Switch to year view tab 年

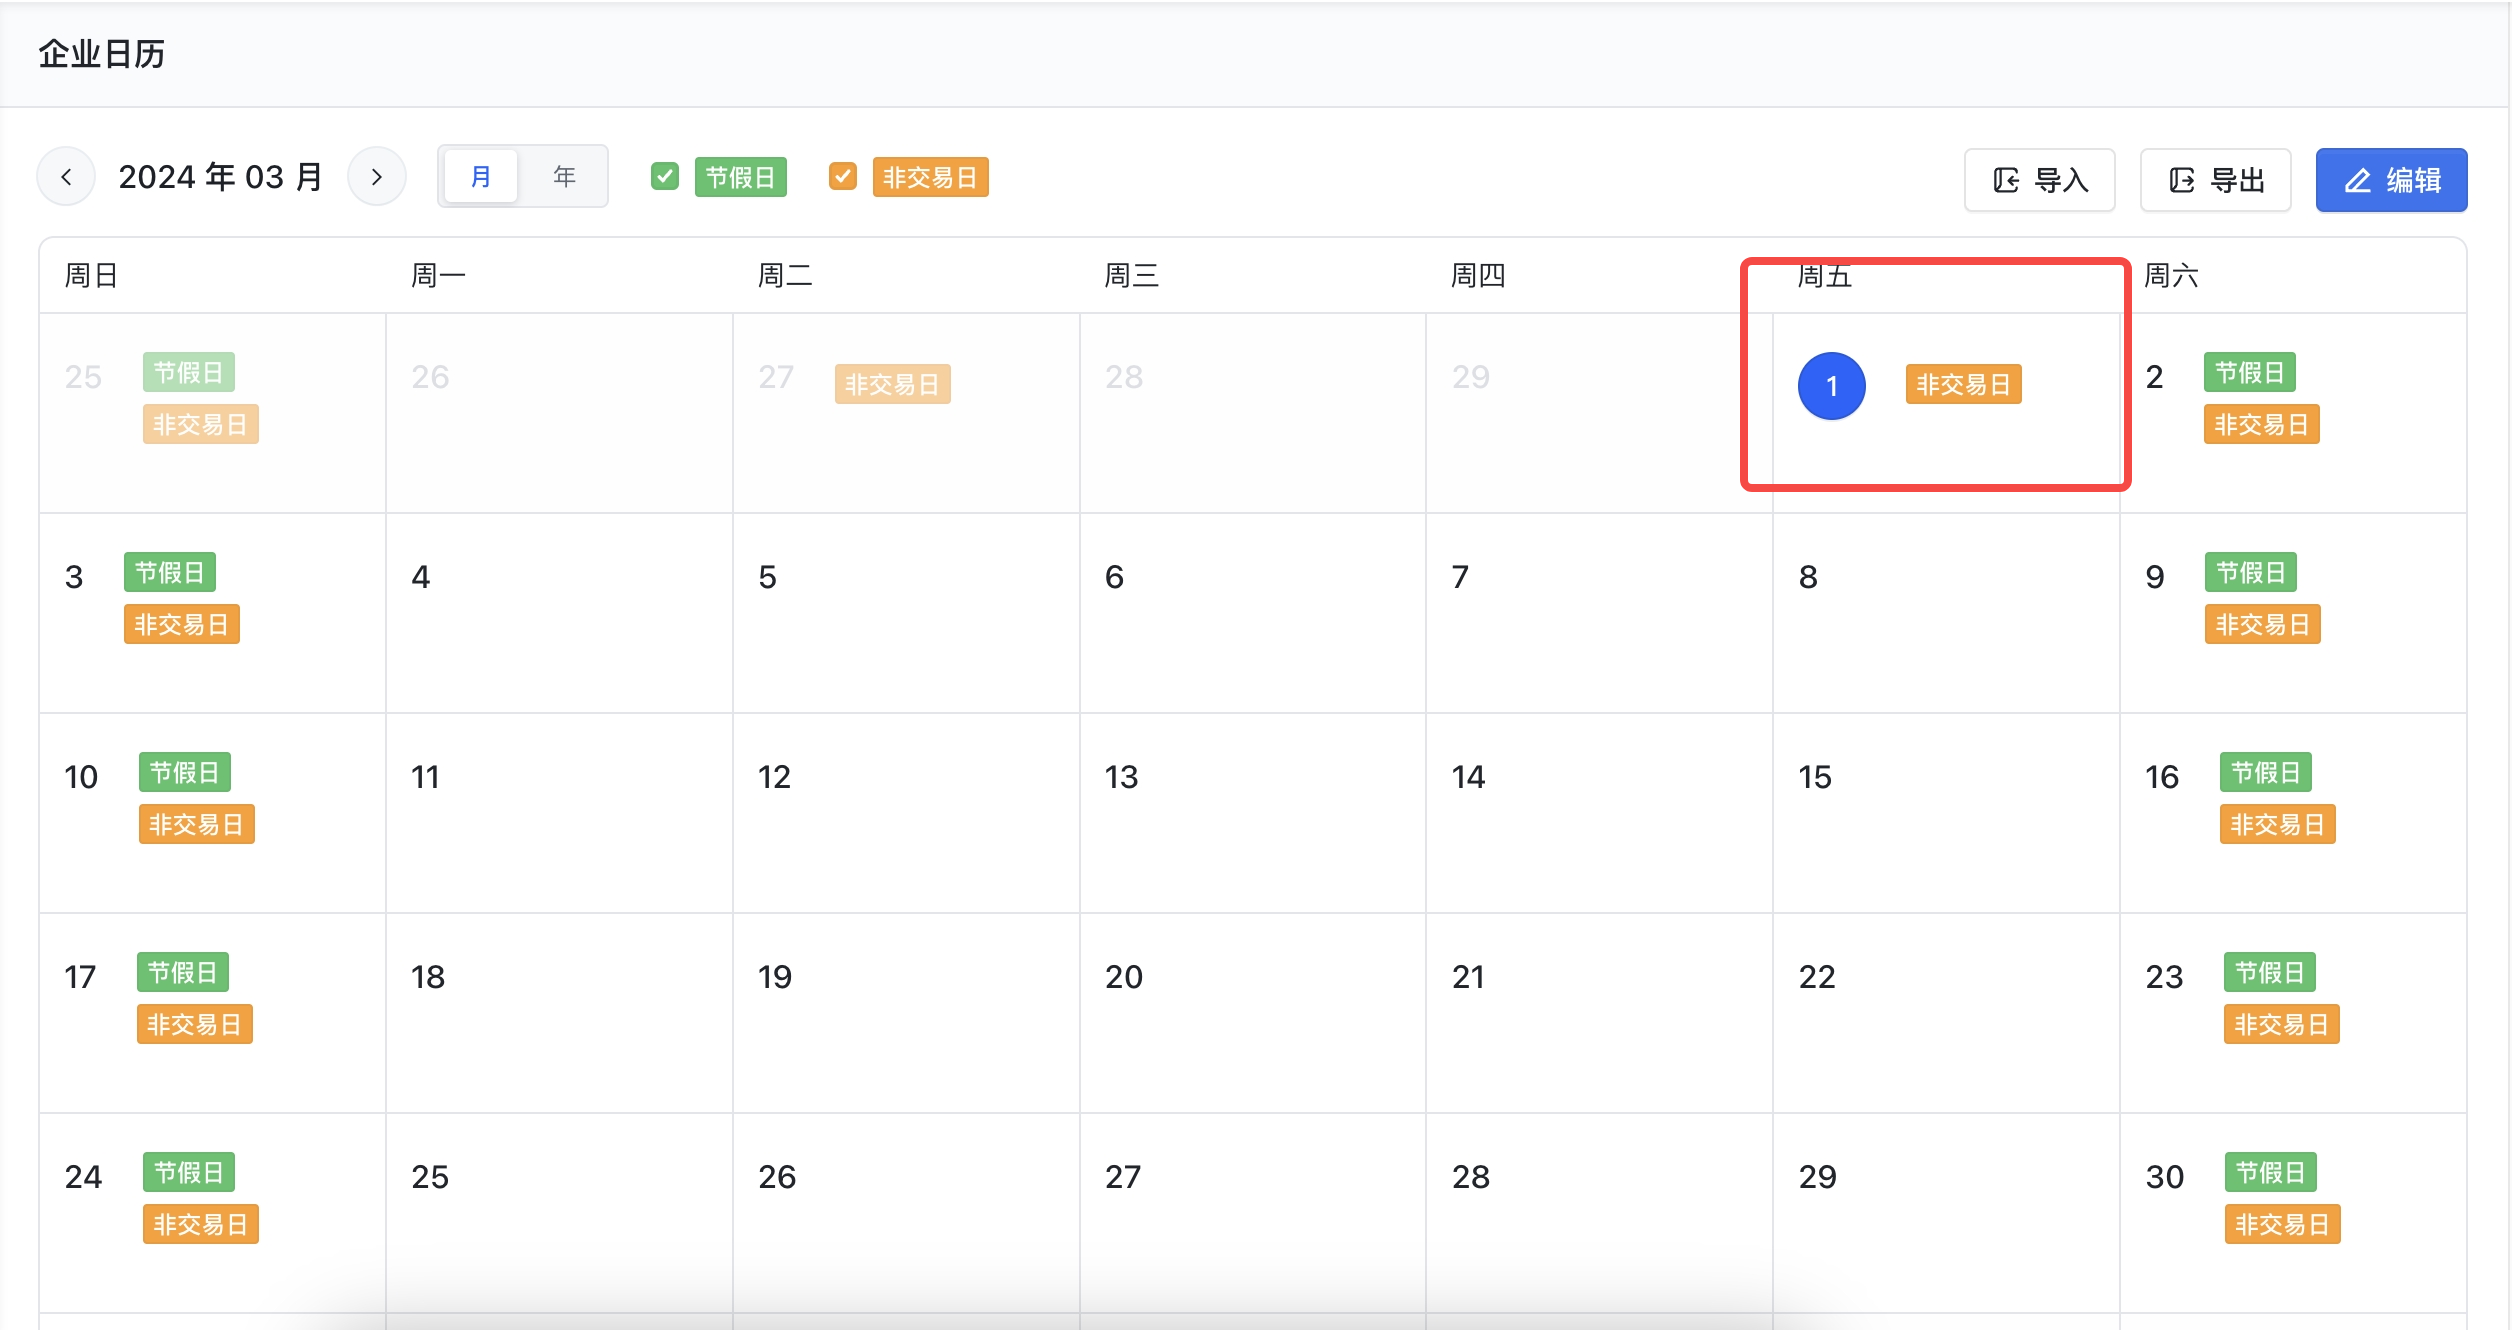[564, 177]
